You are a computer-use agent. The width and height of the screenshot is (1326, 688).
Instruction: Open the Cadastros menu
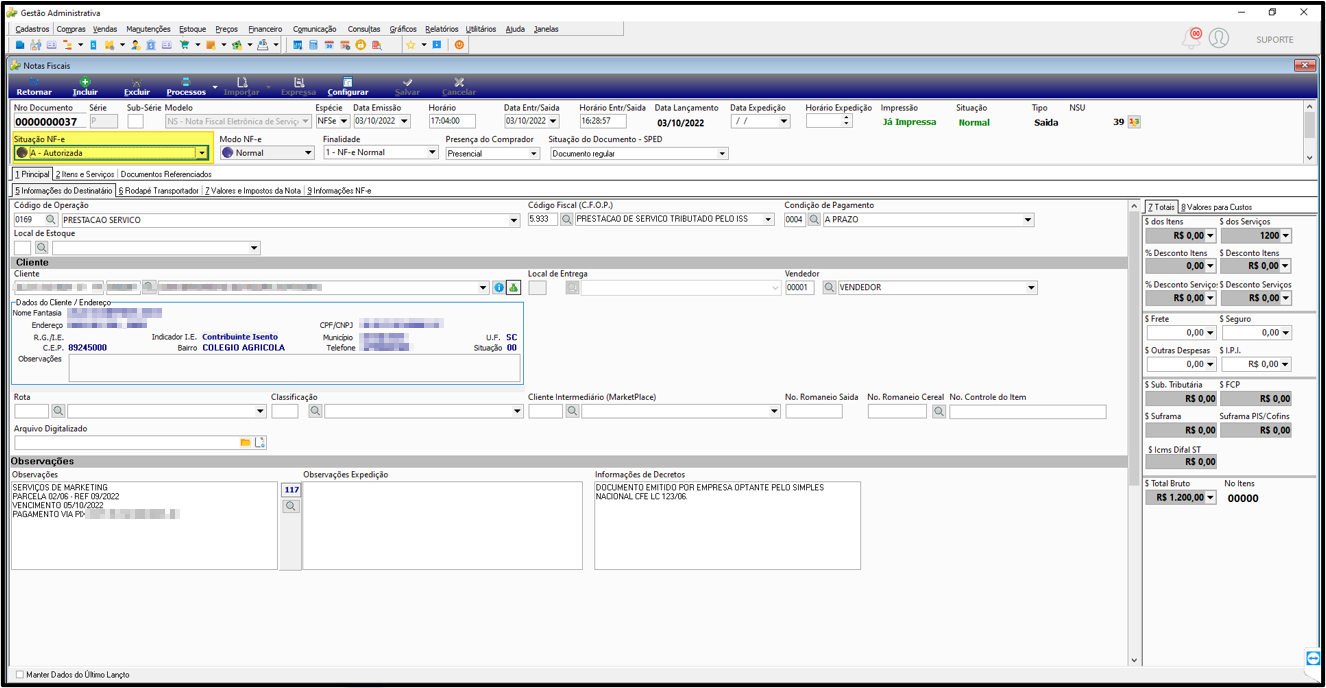(x=33, y=29)
